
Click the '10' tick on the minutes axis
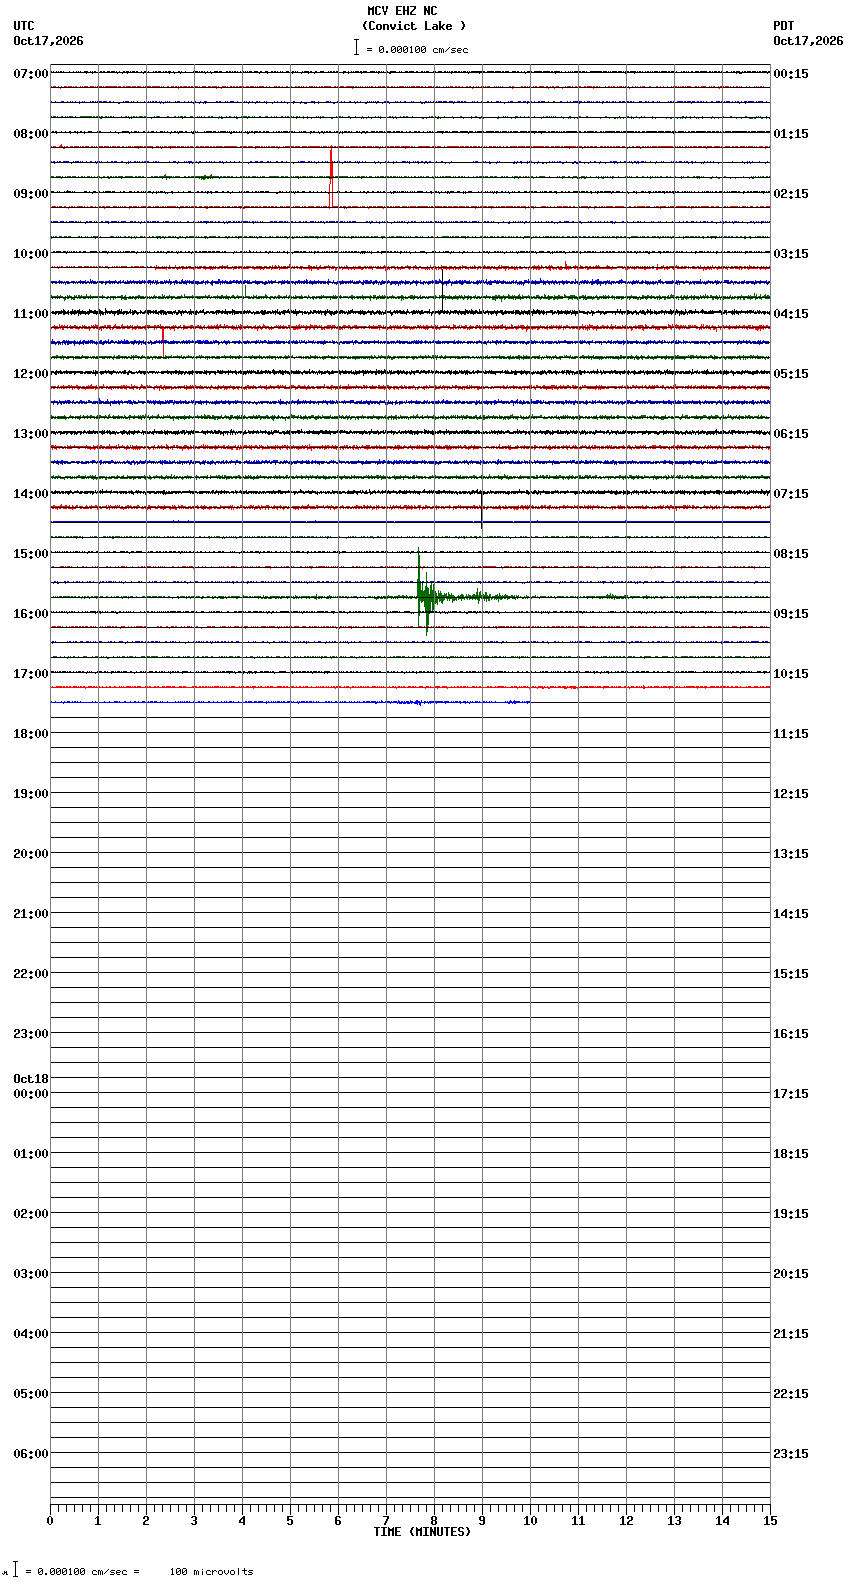[x=530, y=1521]
